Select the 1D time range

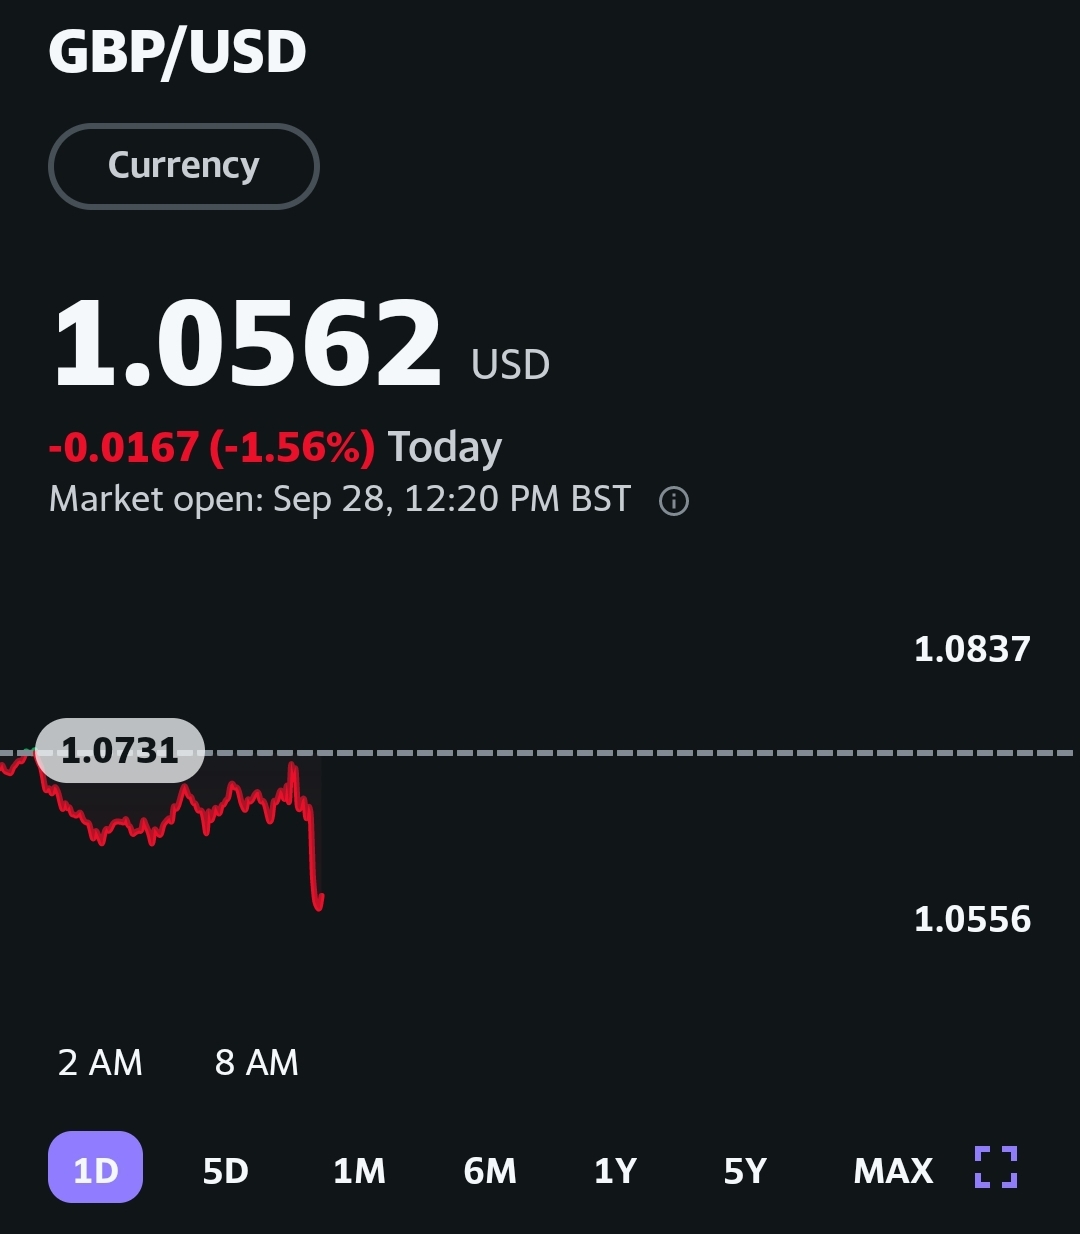(x=96, y=1167)
